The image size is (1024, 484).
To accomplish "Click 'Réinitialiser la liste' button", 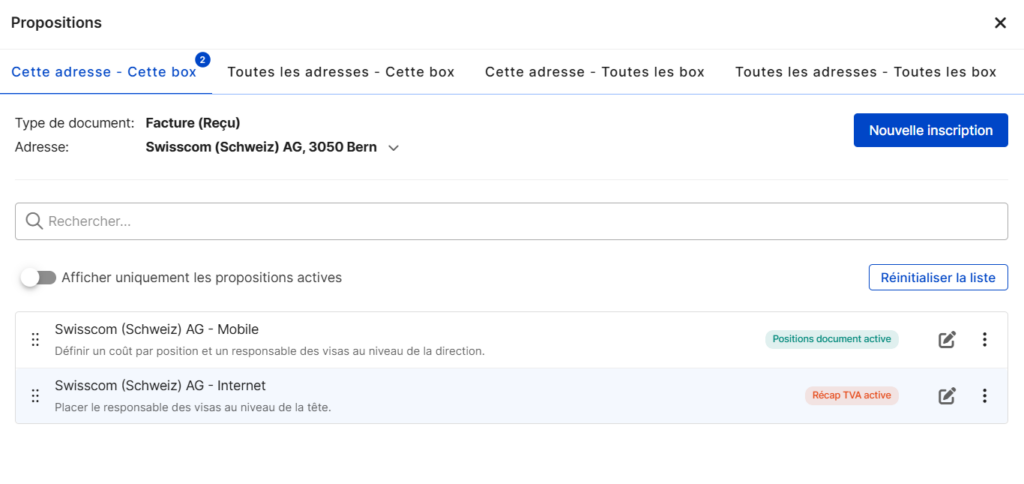I will coord(938,277).
